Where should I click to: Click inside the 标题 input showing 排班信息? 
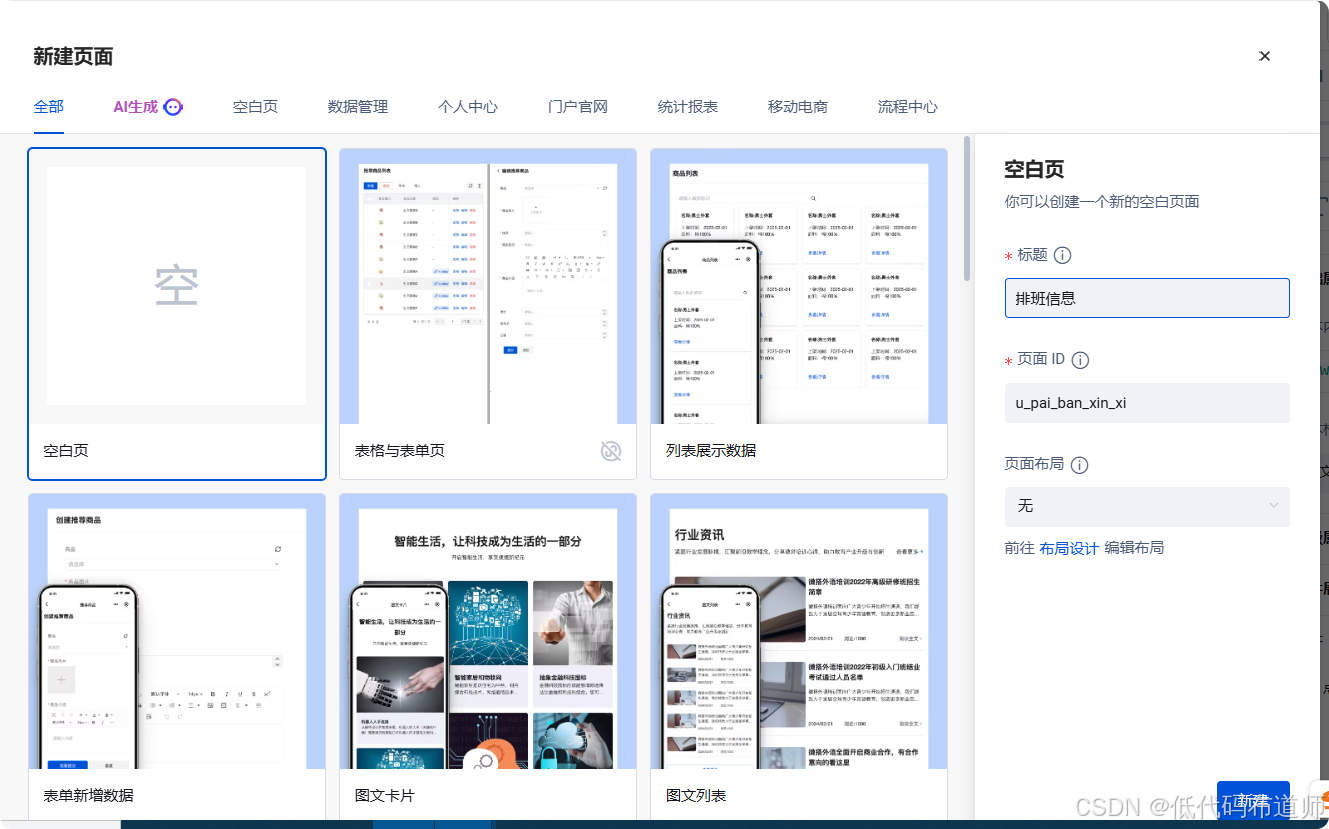click(x=1146, y=297)
